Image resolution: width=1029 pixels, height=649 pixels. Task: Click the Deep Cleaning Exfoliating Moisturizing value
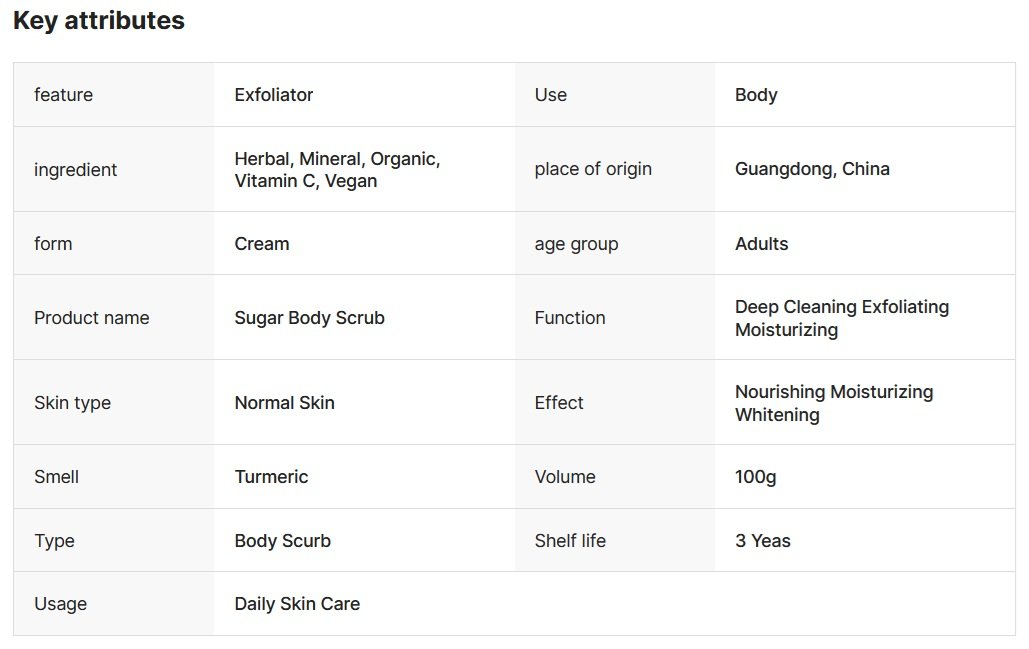841,318
